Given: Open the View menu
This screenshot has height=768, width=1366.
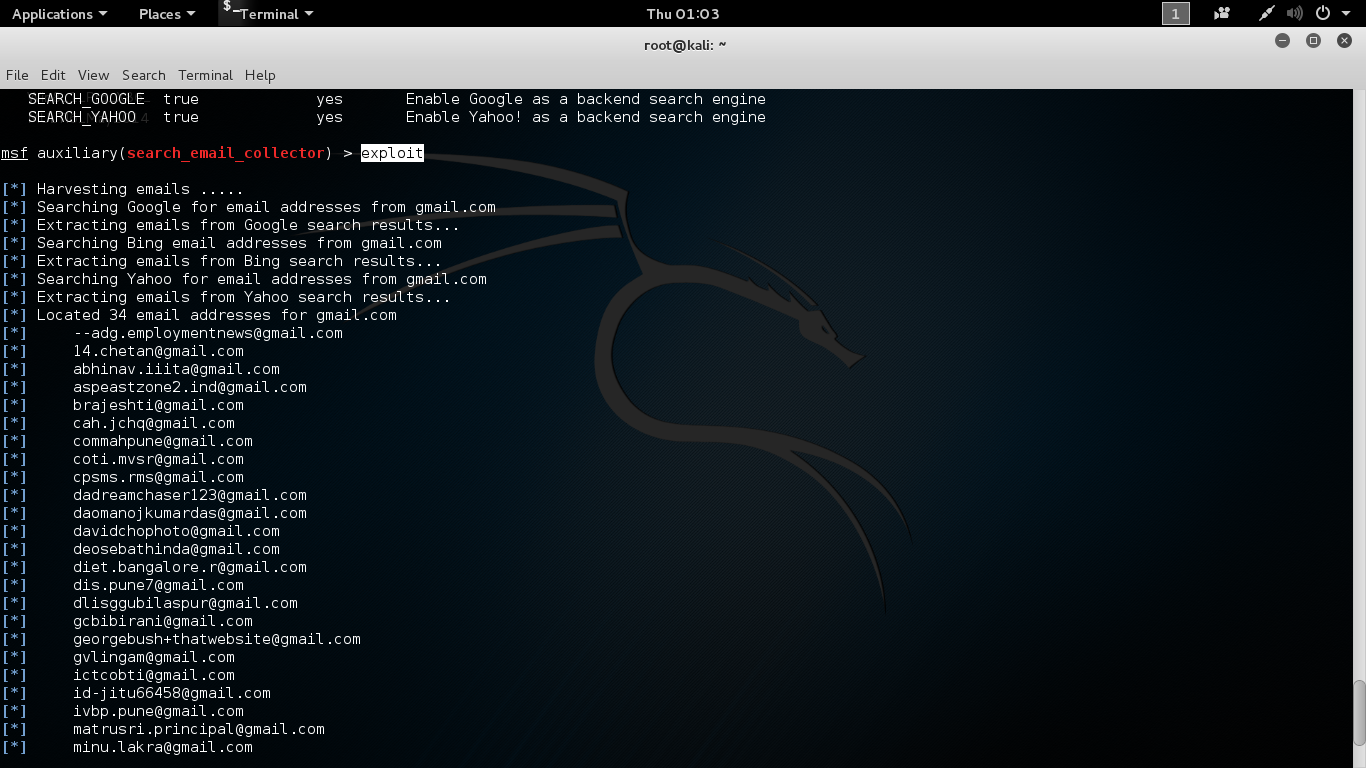Looking at the screenshot, I should tap(93, 75).
